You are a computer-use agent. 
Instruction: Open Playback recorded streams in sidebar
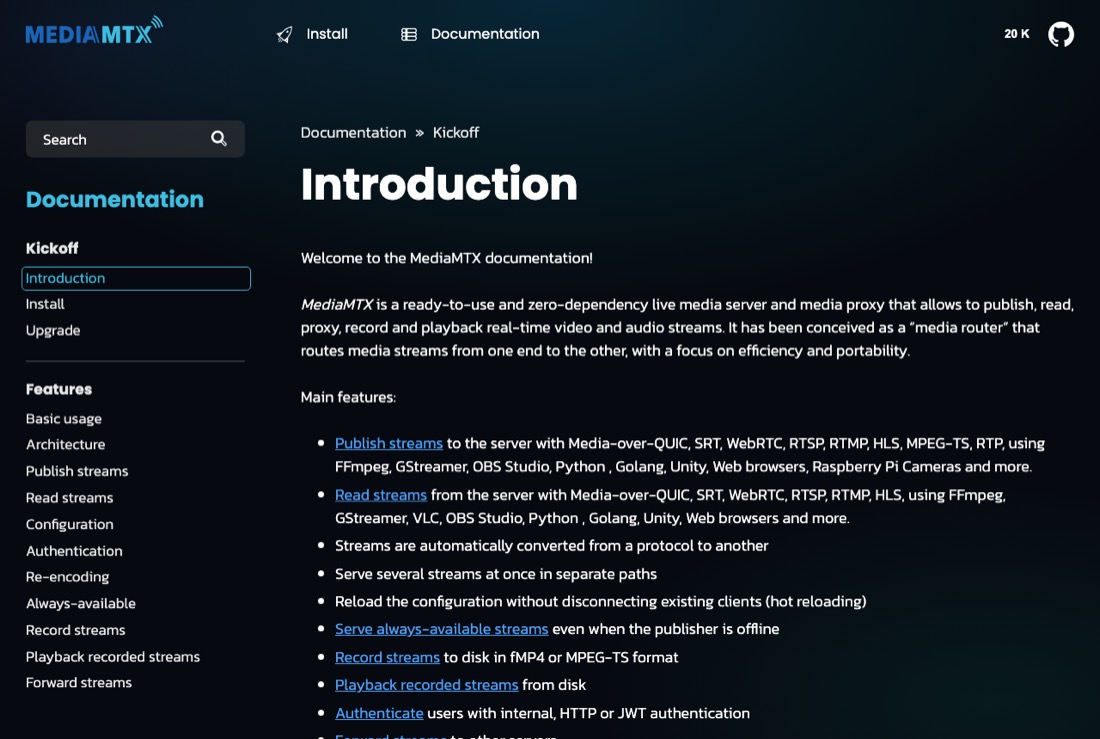tap(113, 657)
